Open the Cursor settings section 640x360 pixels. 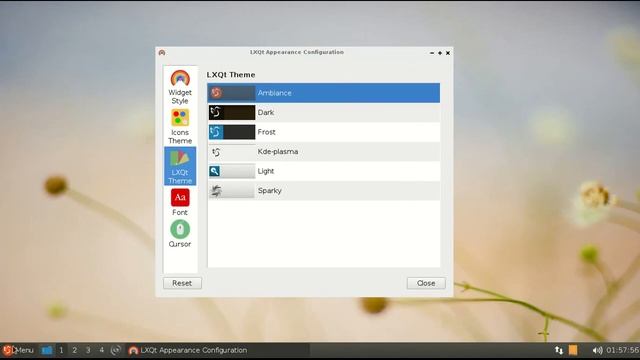[x=180, y=234]
